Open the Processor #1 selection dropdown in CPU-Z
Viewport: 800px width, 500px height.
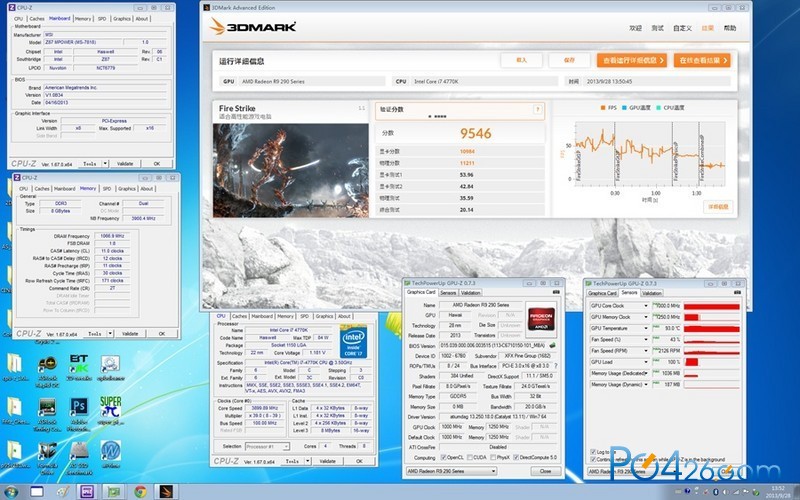click(x=267, y=446)
